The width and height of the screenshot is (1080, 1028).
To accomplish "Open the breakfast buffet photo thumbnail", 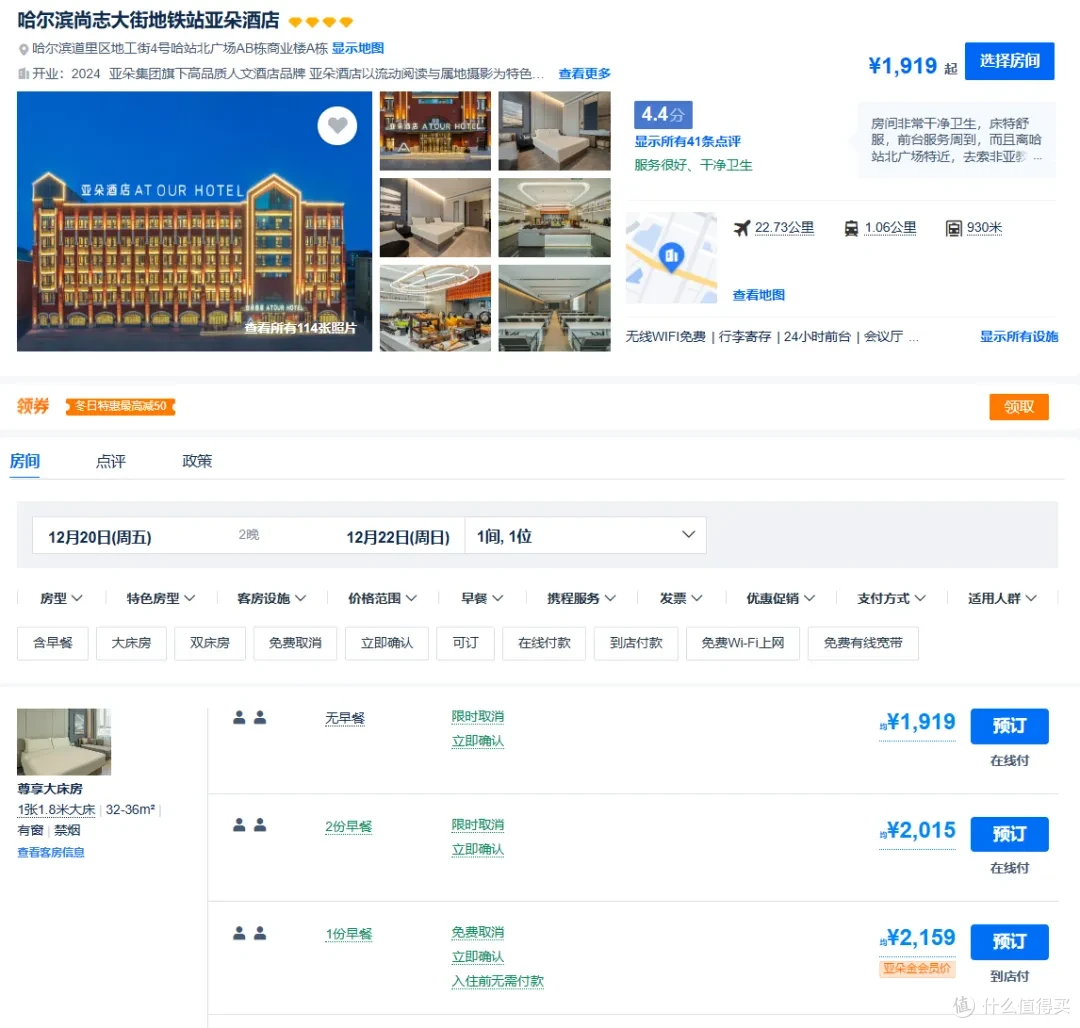I will [x=435, y=308].
